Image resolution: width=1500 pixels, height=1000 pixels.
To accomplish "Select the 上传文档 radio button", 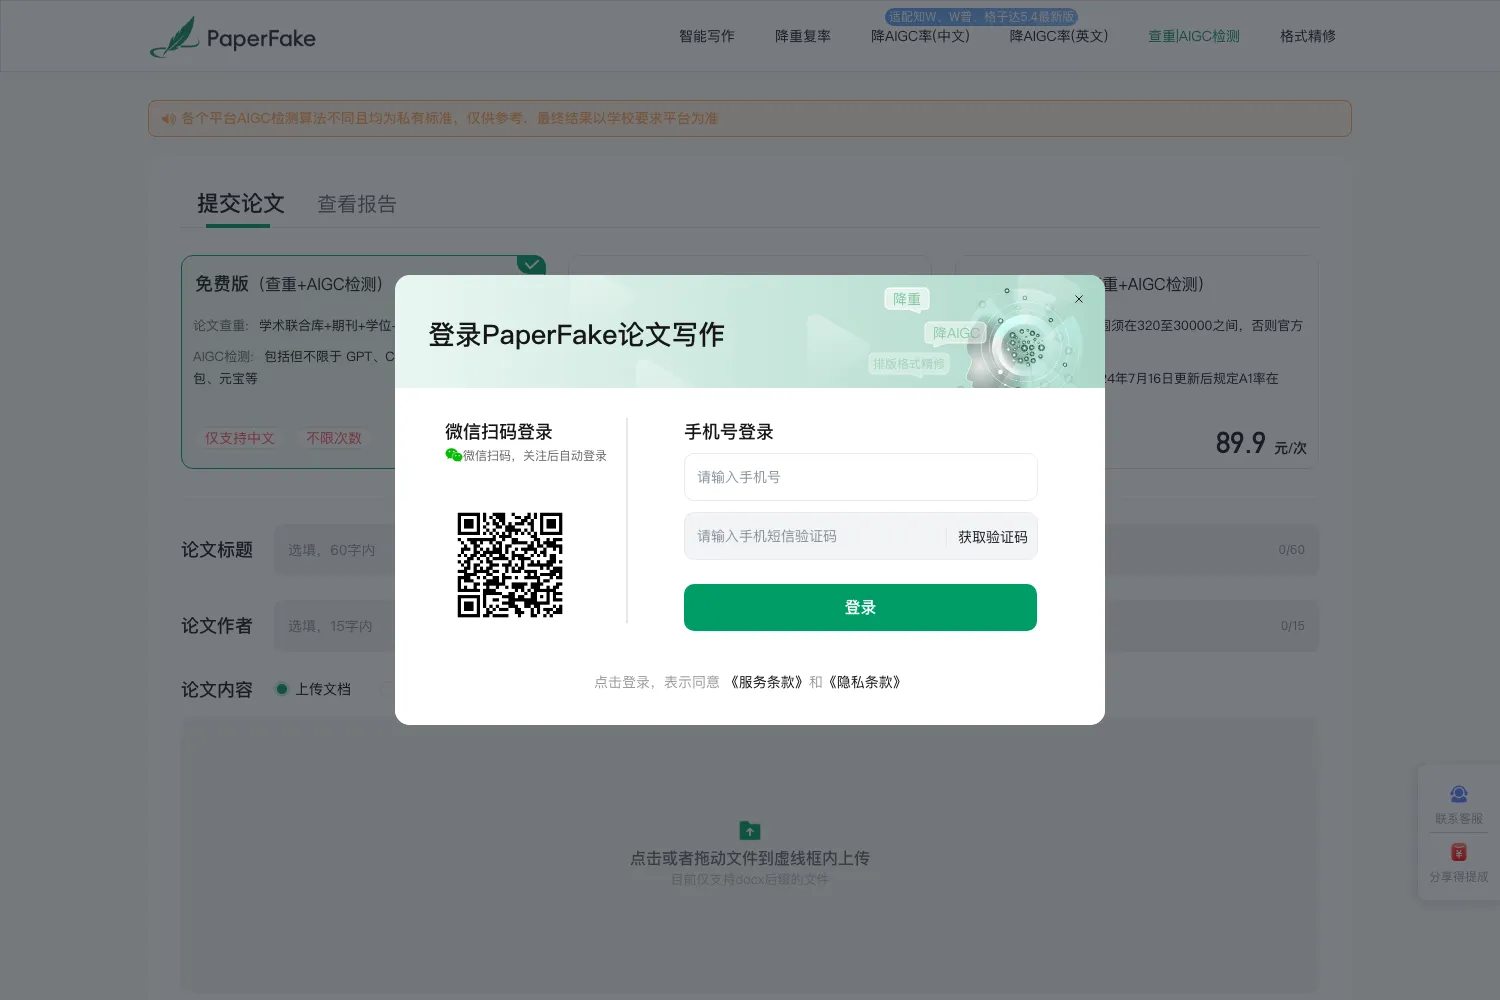I will pos(282,689).
